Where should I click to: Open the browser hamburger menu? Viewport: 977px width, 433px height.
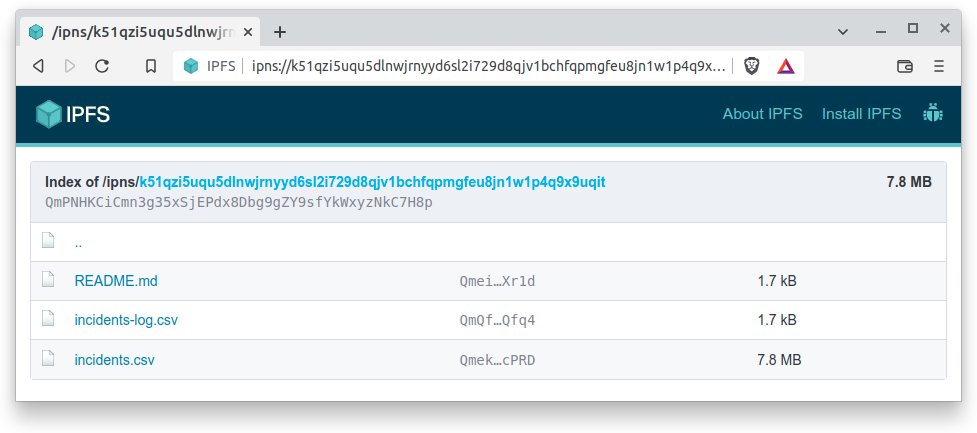[x=939, y=66]
